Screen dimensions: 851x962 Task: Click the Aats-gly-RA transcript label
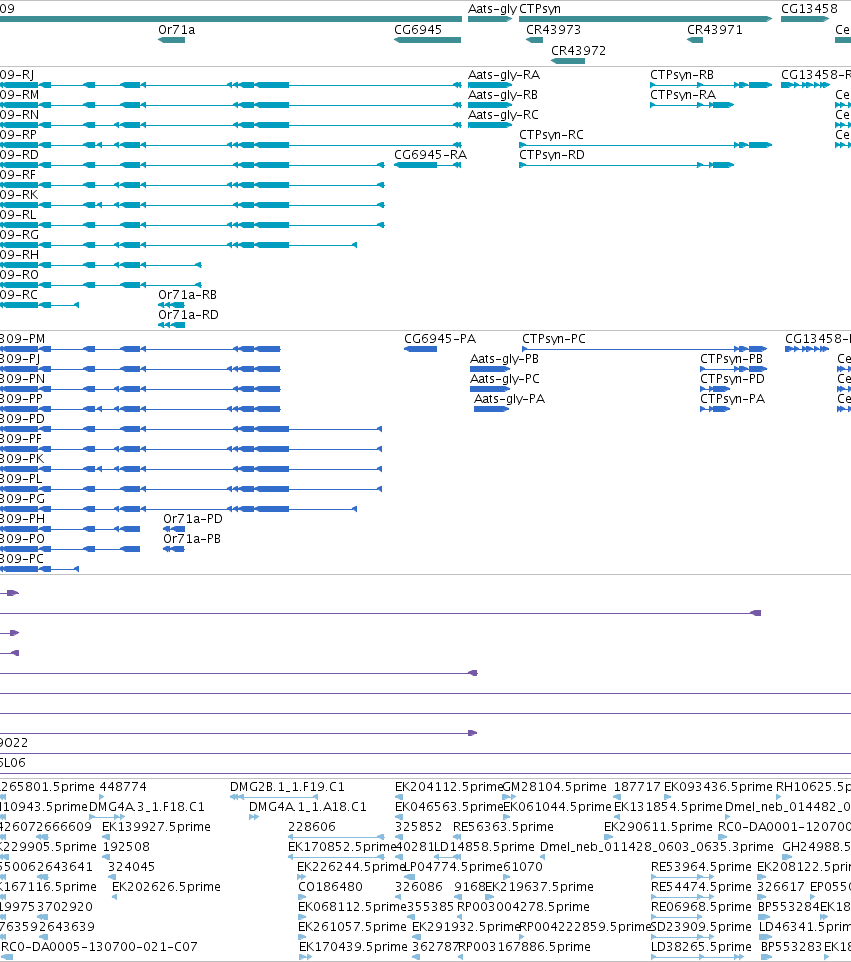504,75
